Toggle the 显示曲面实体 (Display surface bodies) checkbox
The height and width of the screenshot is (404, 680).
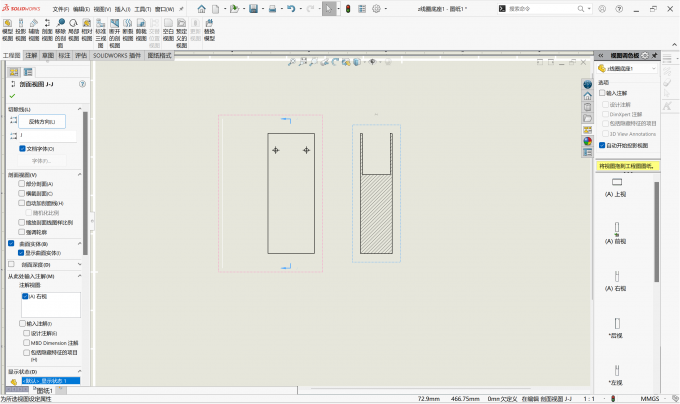coord(21,253)
